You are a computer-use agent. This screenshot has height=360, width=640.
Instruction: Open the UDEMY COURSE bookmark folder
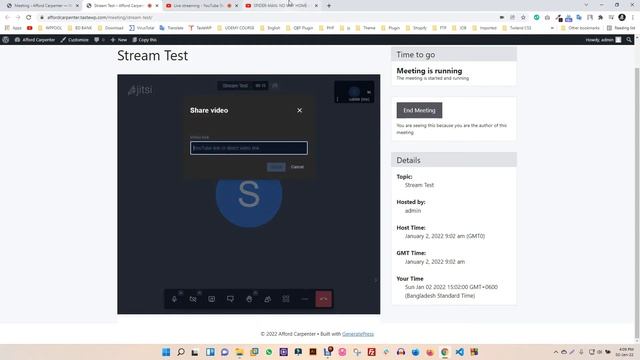tap(236, 28)
